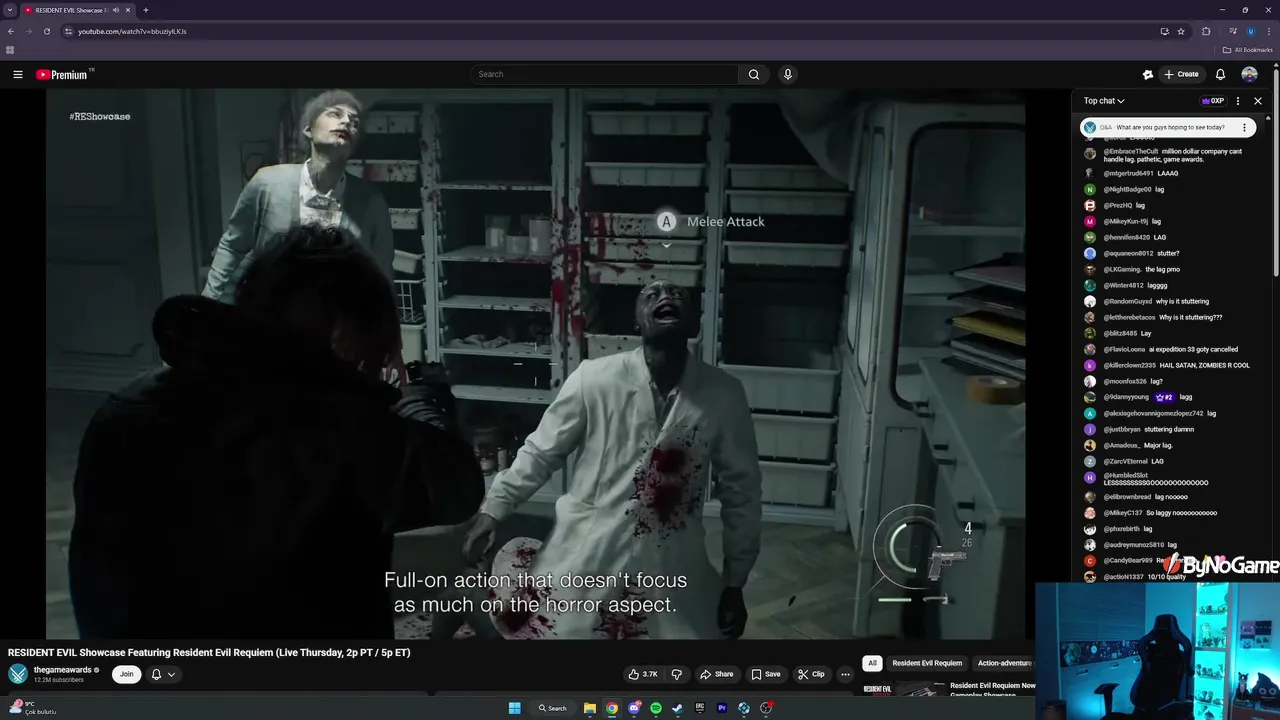Click the Create button
This screenshot has width=1280, height=720.
[1181, 74]
